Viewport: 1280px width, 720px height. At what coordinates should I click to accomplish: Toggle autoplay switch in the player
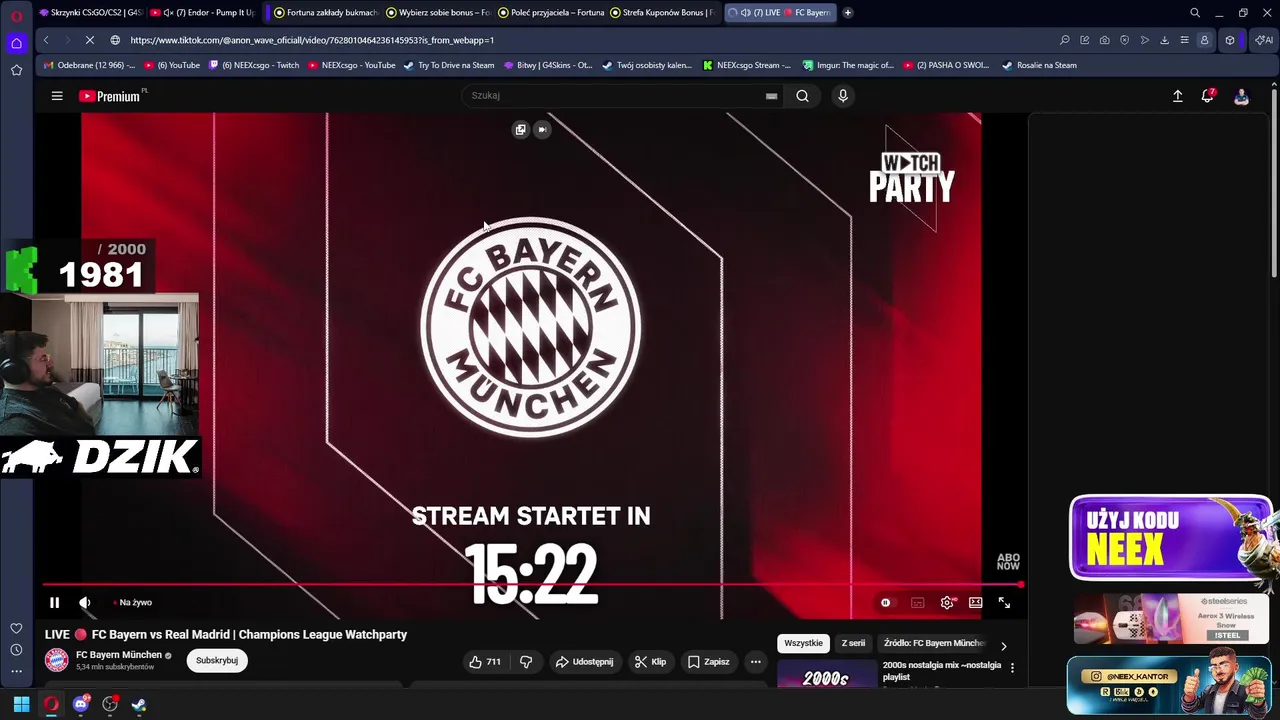pyautogui.click(x=886, y=603)
